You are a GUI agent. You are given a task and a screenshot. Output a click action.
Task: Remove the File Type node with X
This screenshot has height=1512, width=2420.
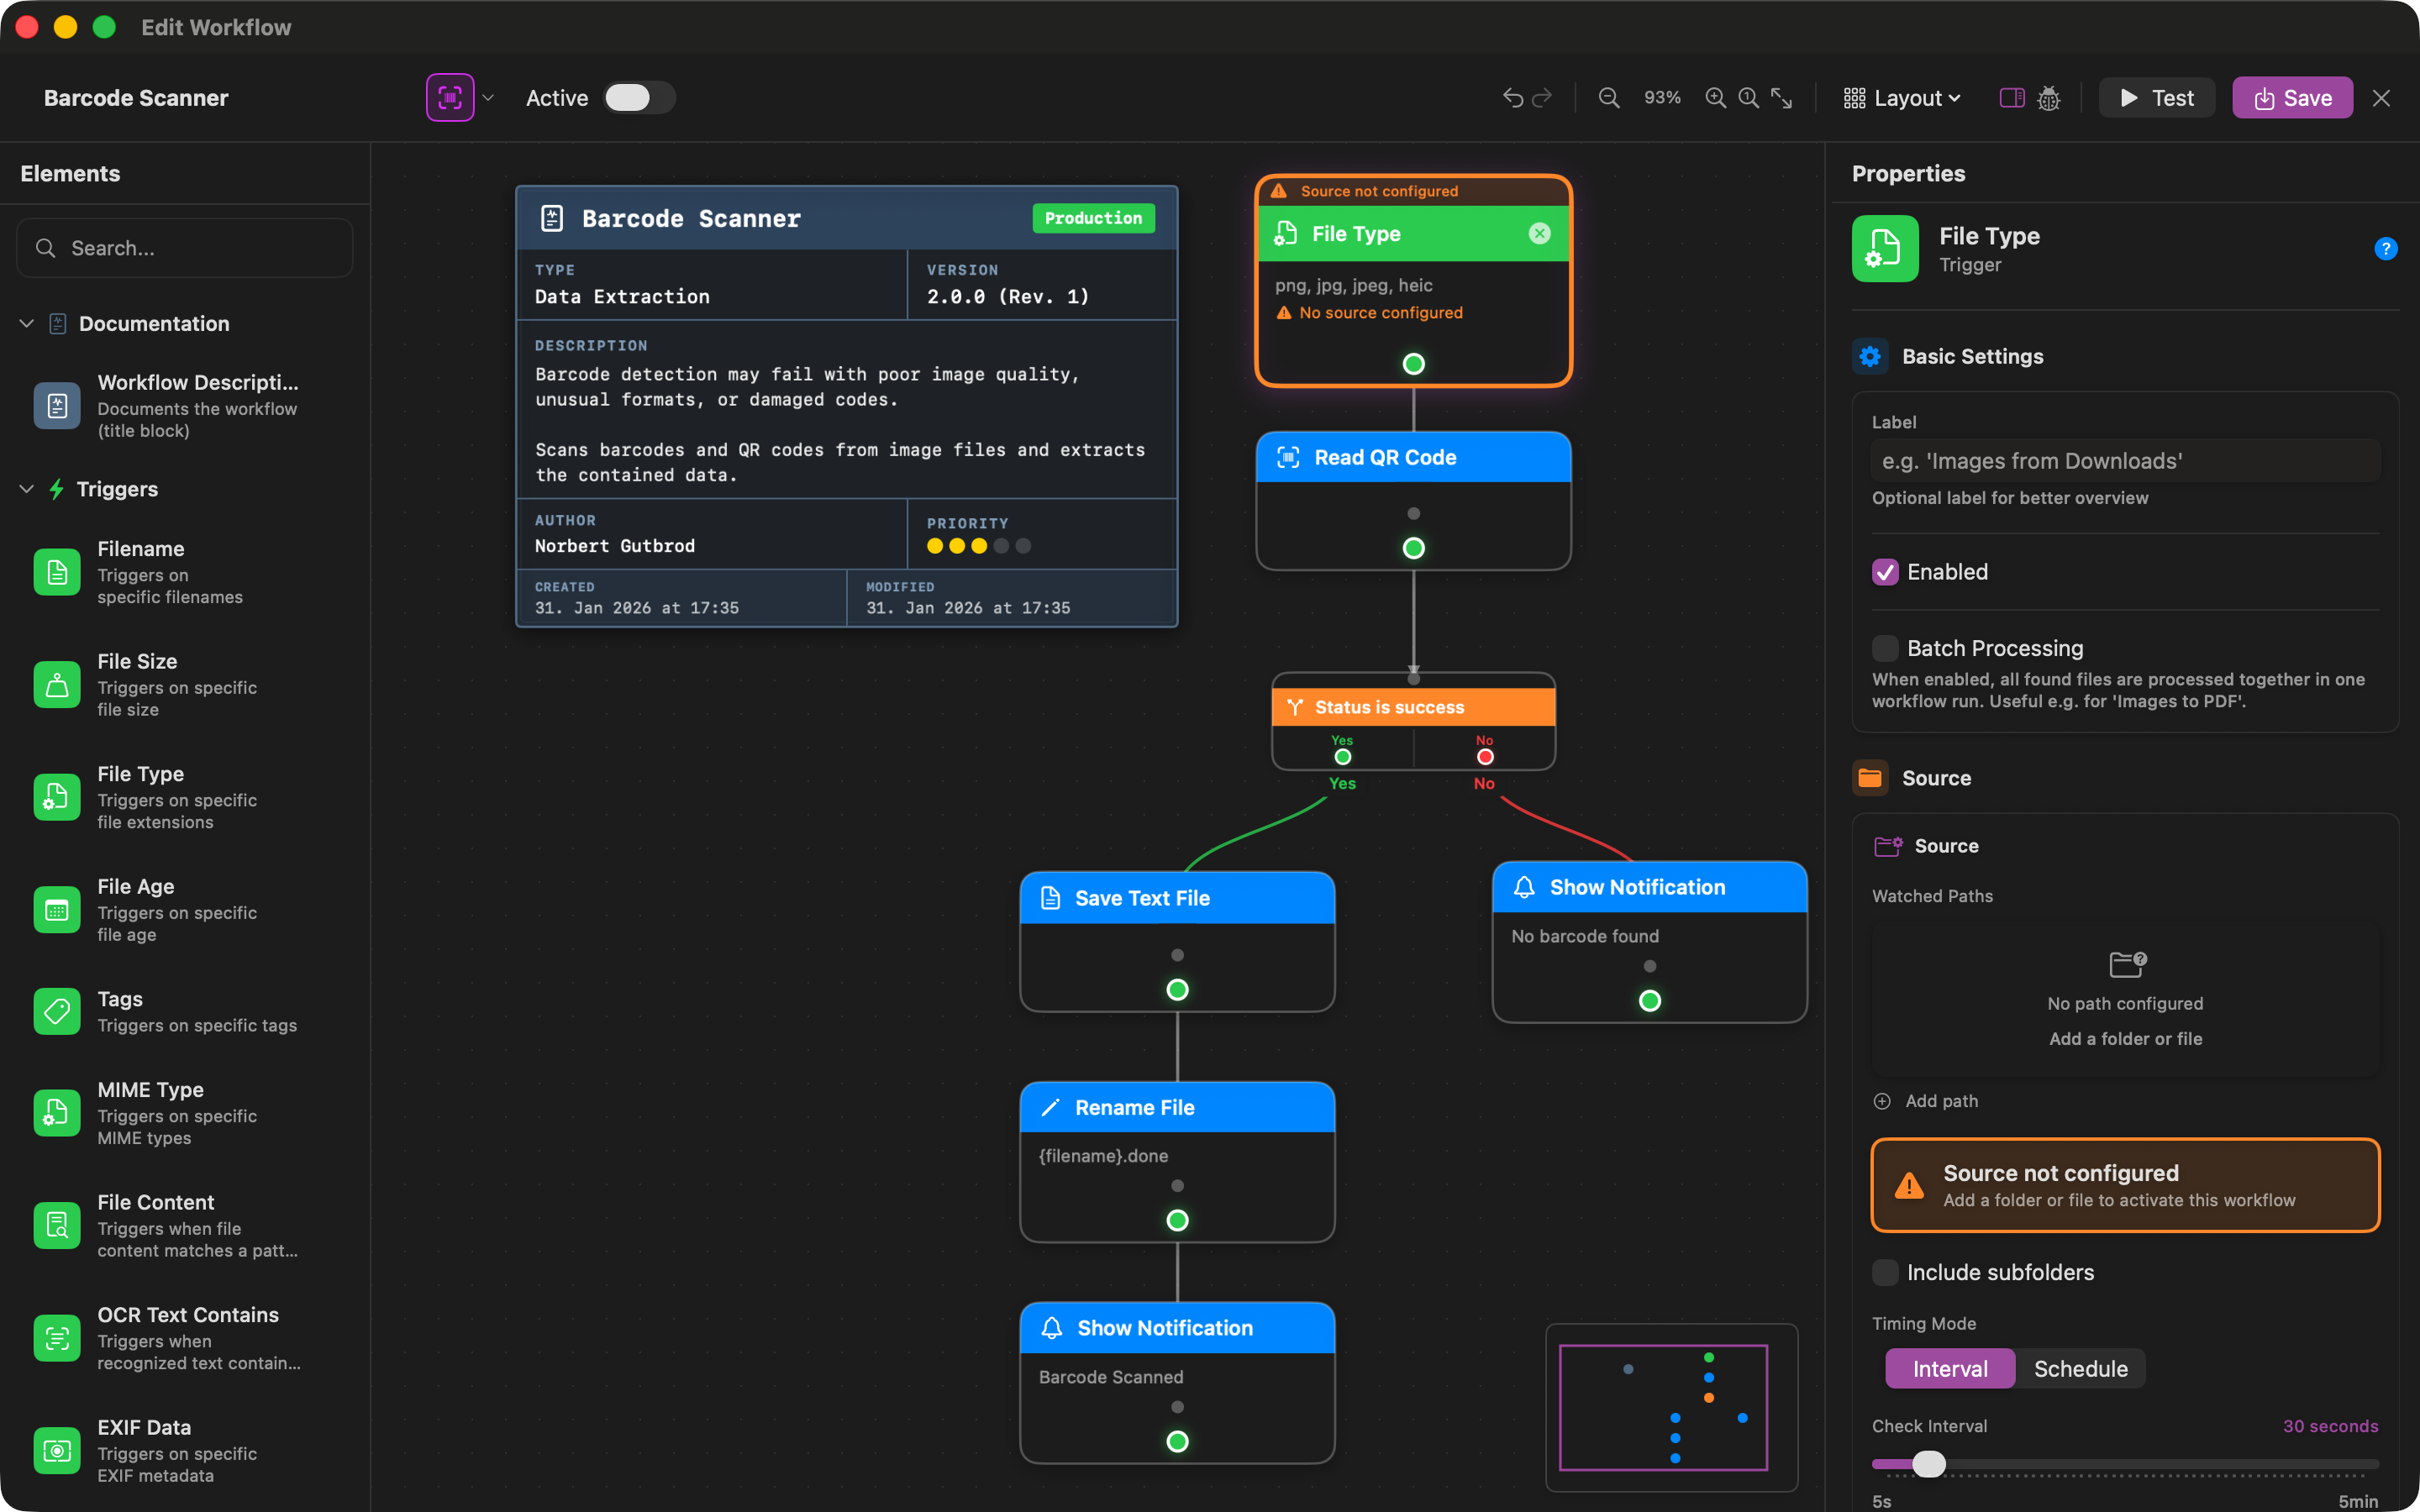pyautogui.click(x=1540, y=233)
